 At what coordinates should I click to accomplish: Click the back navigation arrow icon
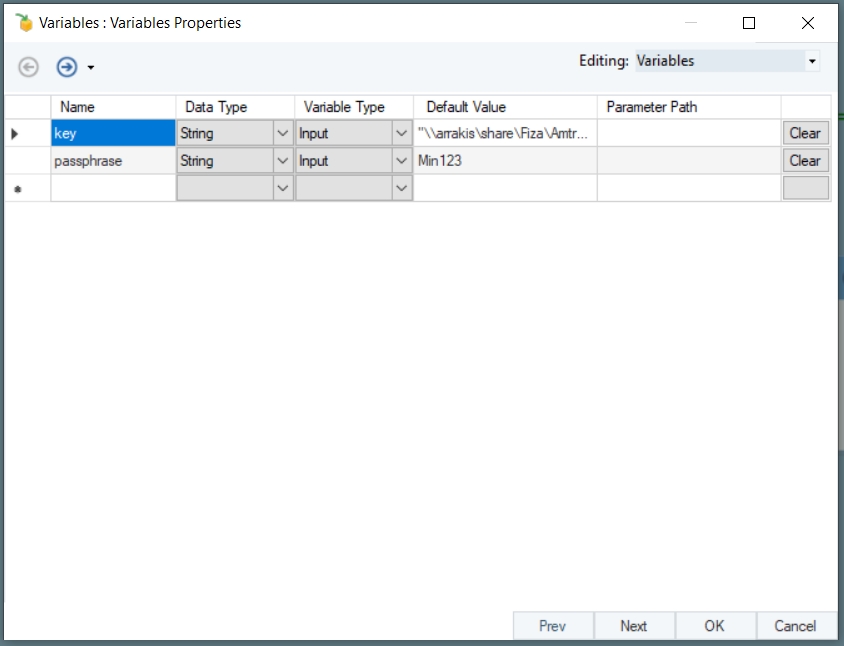click(x=29, y=67)
